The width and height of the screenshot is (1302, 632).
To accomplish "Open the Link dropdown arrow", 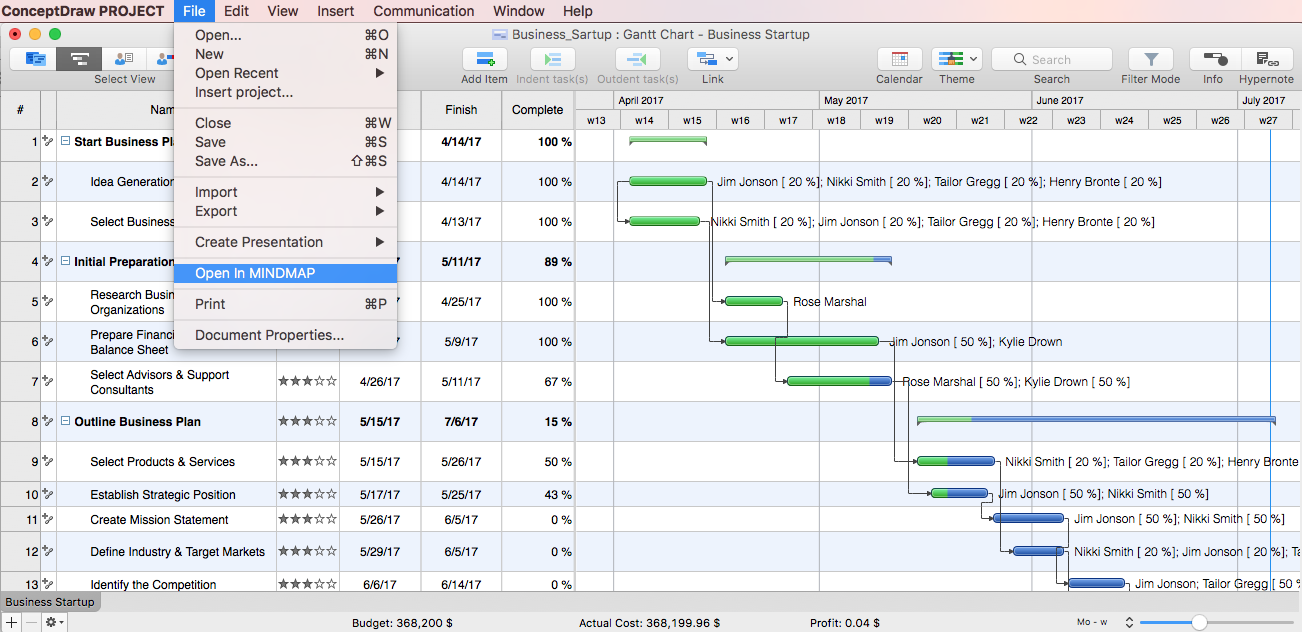I will pos(730,59).
